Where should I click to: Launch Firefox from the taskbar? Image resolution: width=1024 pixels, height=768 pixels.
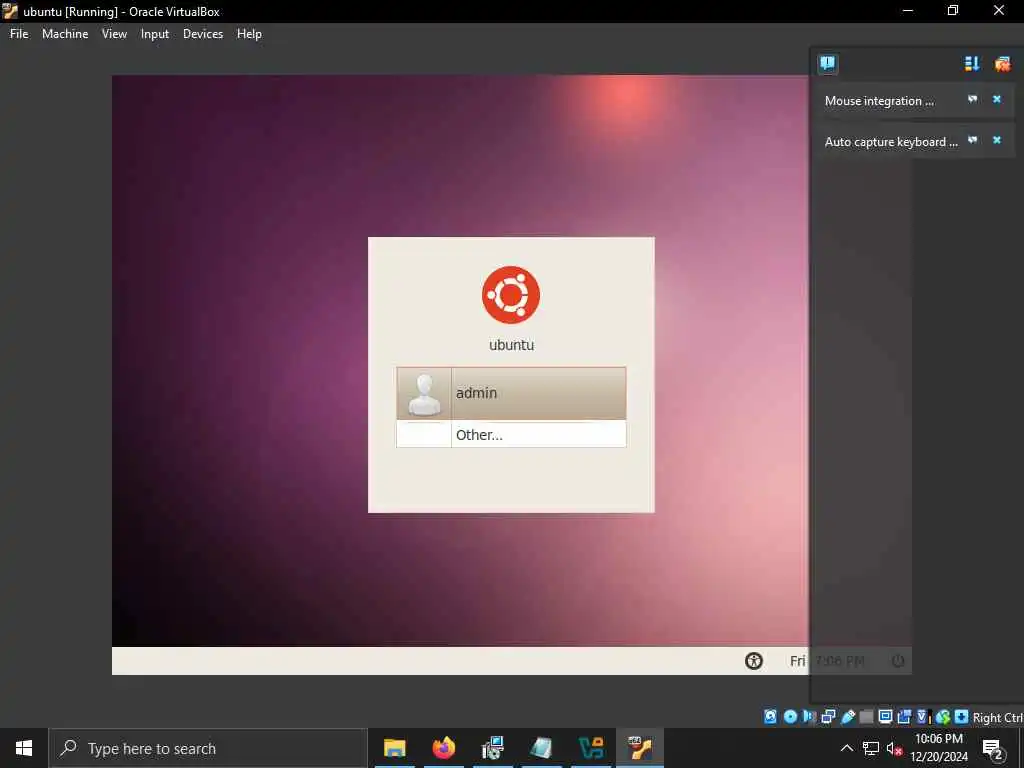[x=443, y=748]
